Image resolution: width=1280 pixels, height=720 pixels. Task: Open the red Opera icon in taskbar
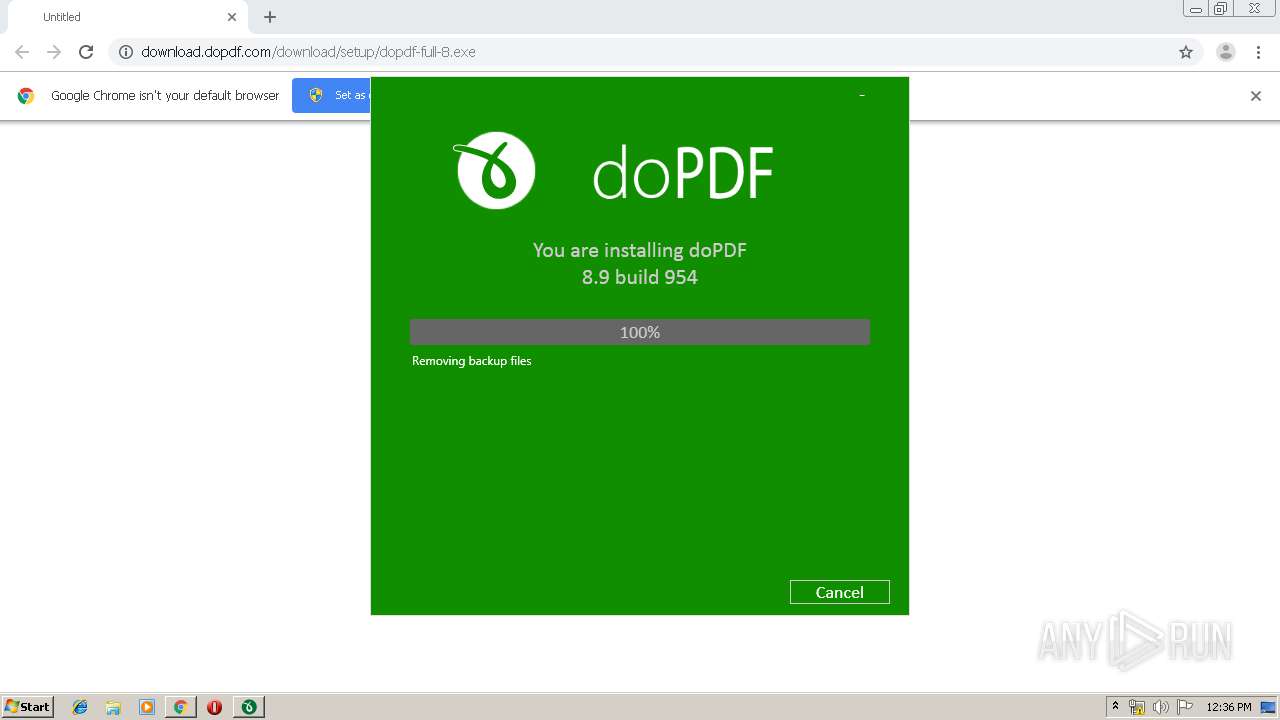tap(214, 707)
